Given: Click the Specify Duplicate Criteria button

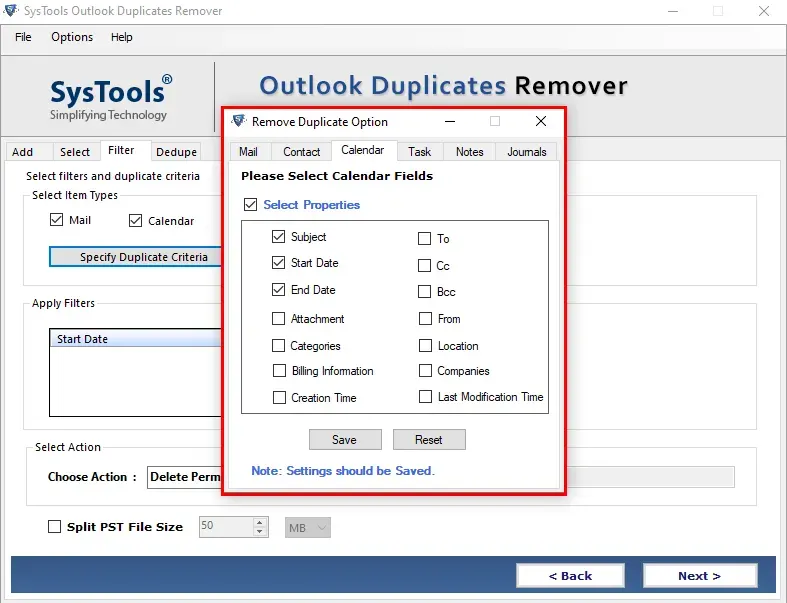Looking at the screenshot, I should point(136,257).
